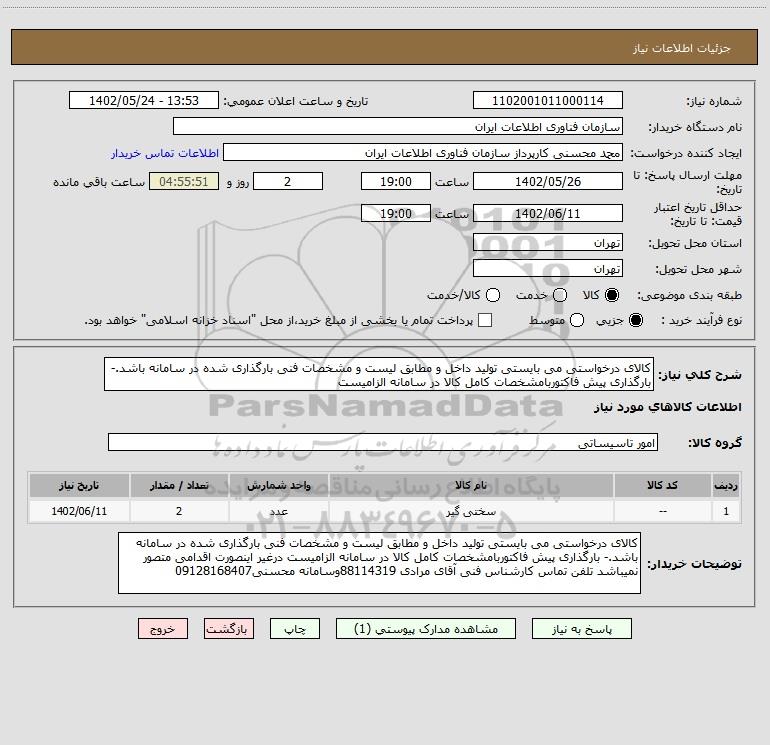Click the تعداد / مقدار column header
This screenshot has width=770, height=745.
click(179, 486)
